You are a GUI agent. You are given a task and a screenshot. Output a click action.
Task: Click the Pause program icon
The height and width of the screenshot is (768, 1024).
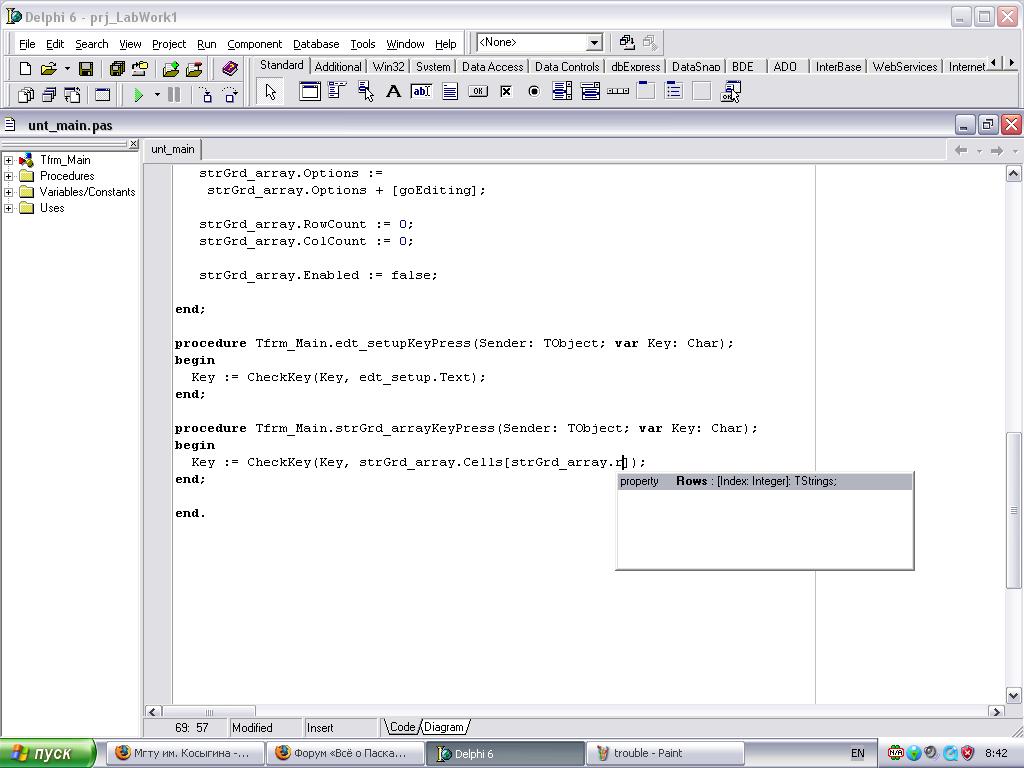point(174,94)
